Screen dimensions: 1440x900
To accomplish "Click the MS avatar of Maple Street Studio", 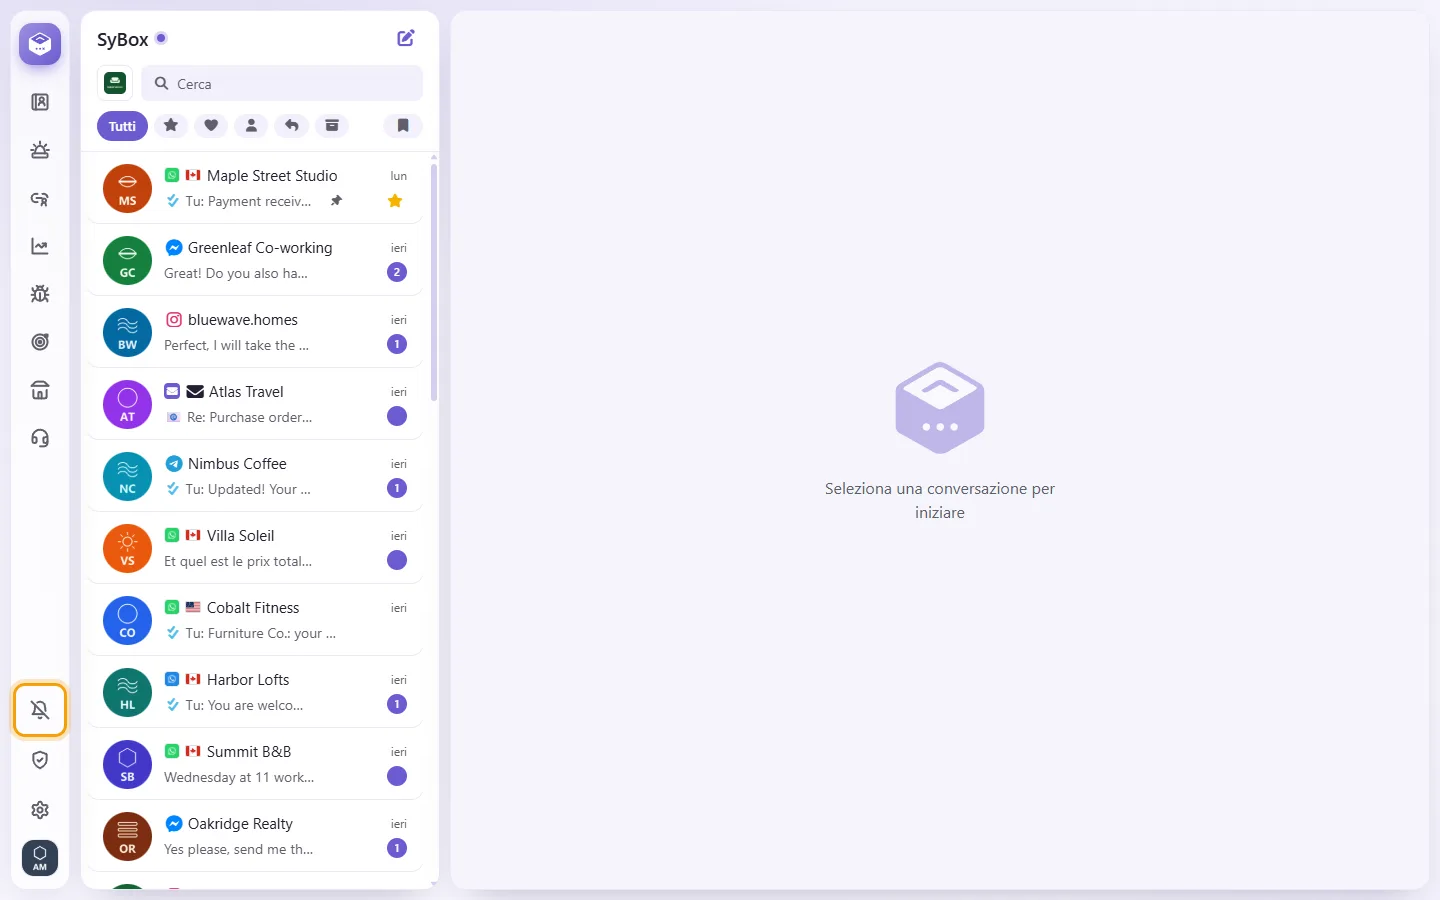I will pyautogui.click(x=128, y=188).
